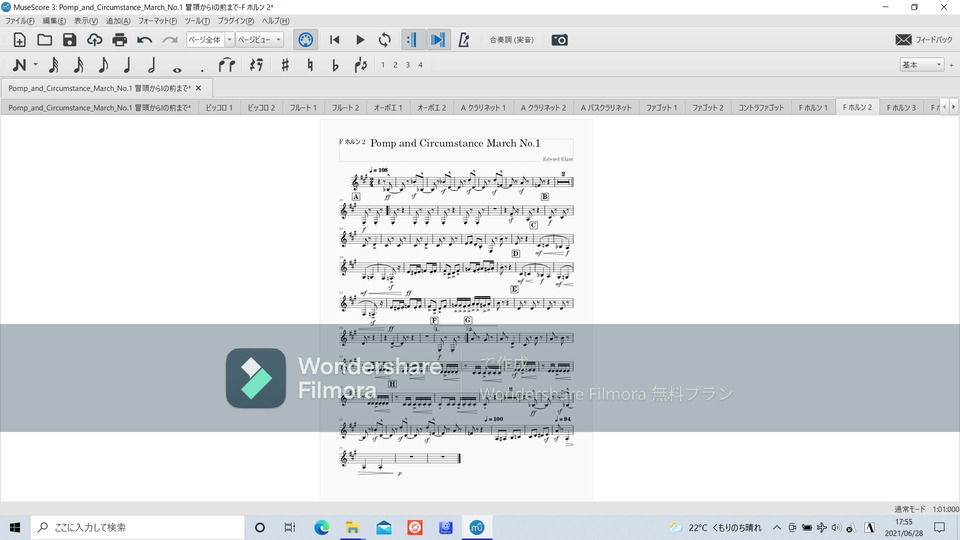Redo the undone action

pos(170,40)
